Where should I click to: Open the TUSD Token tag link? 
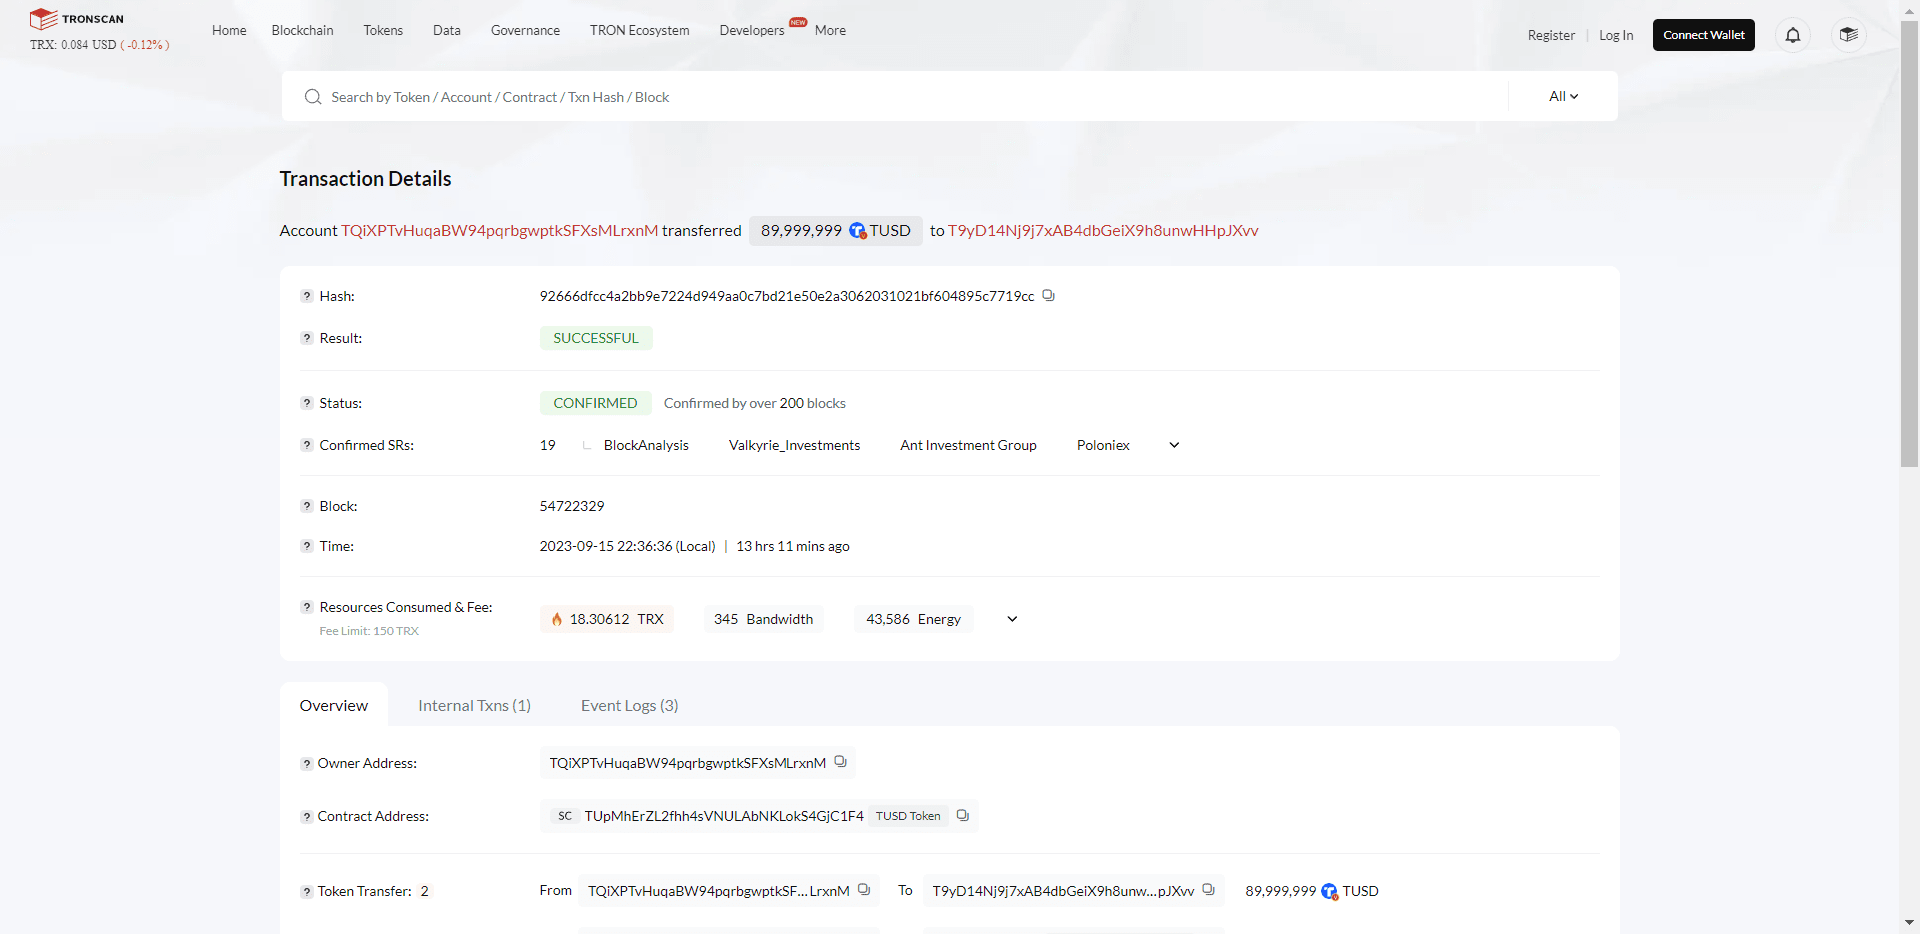point(908,816)
